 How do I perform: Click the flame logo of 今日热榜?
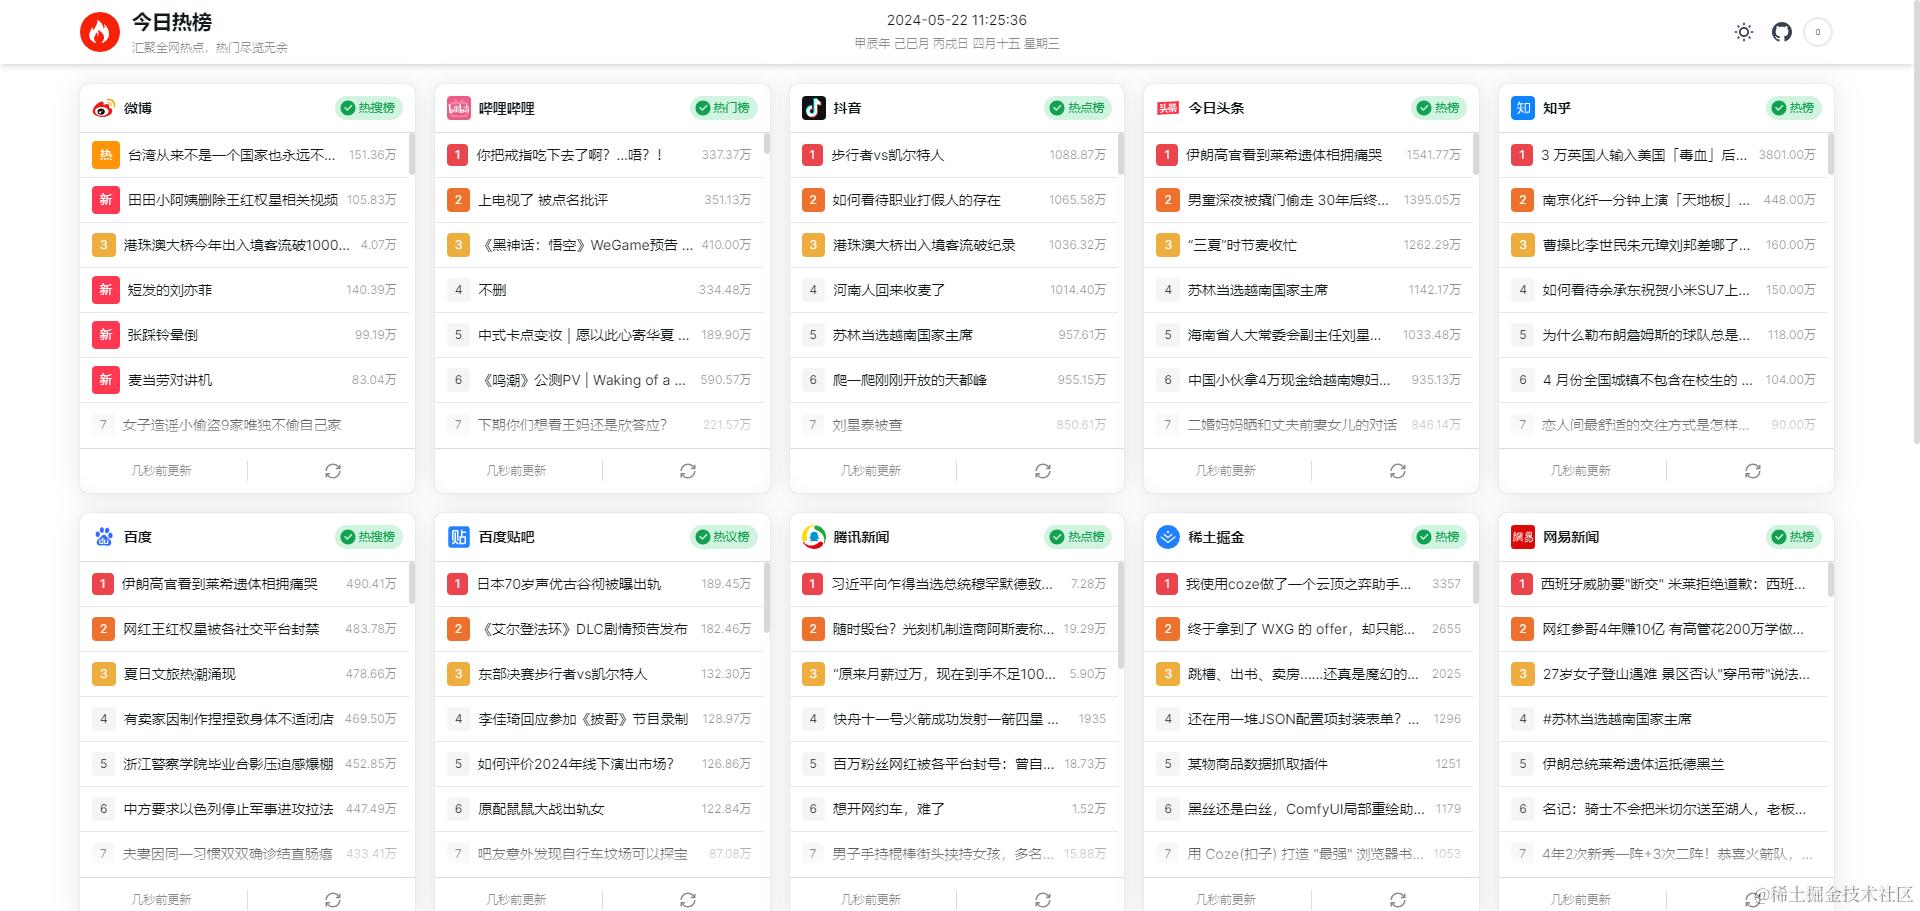coord(99,32)
